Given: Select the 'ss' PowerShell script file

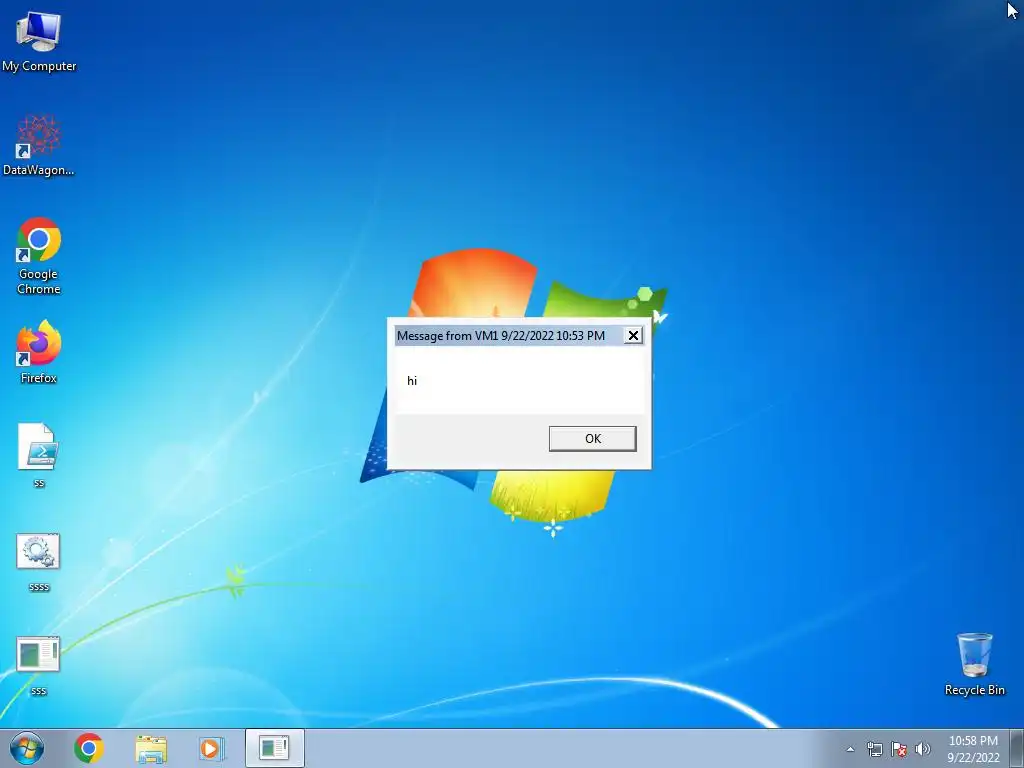Looking at the screenshot, I should pos(39,455).
